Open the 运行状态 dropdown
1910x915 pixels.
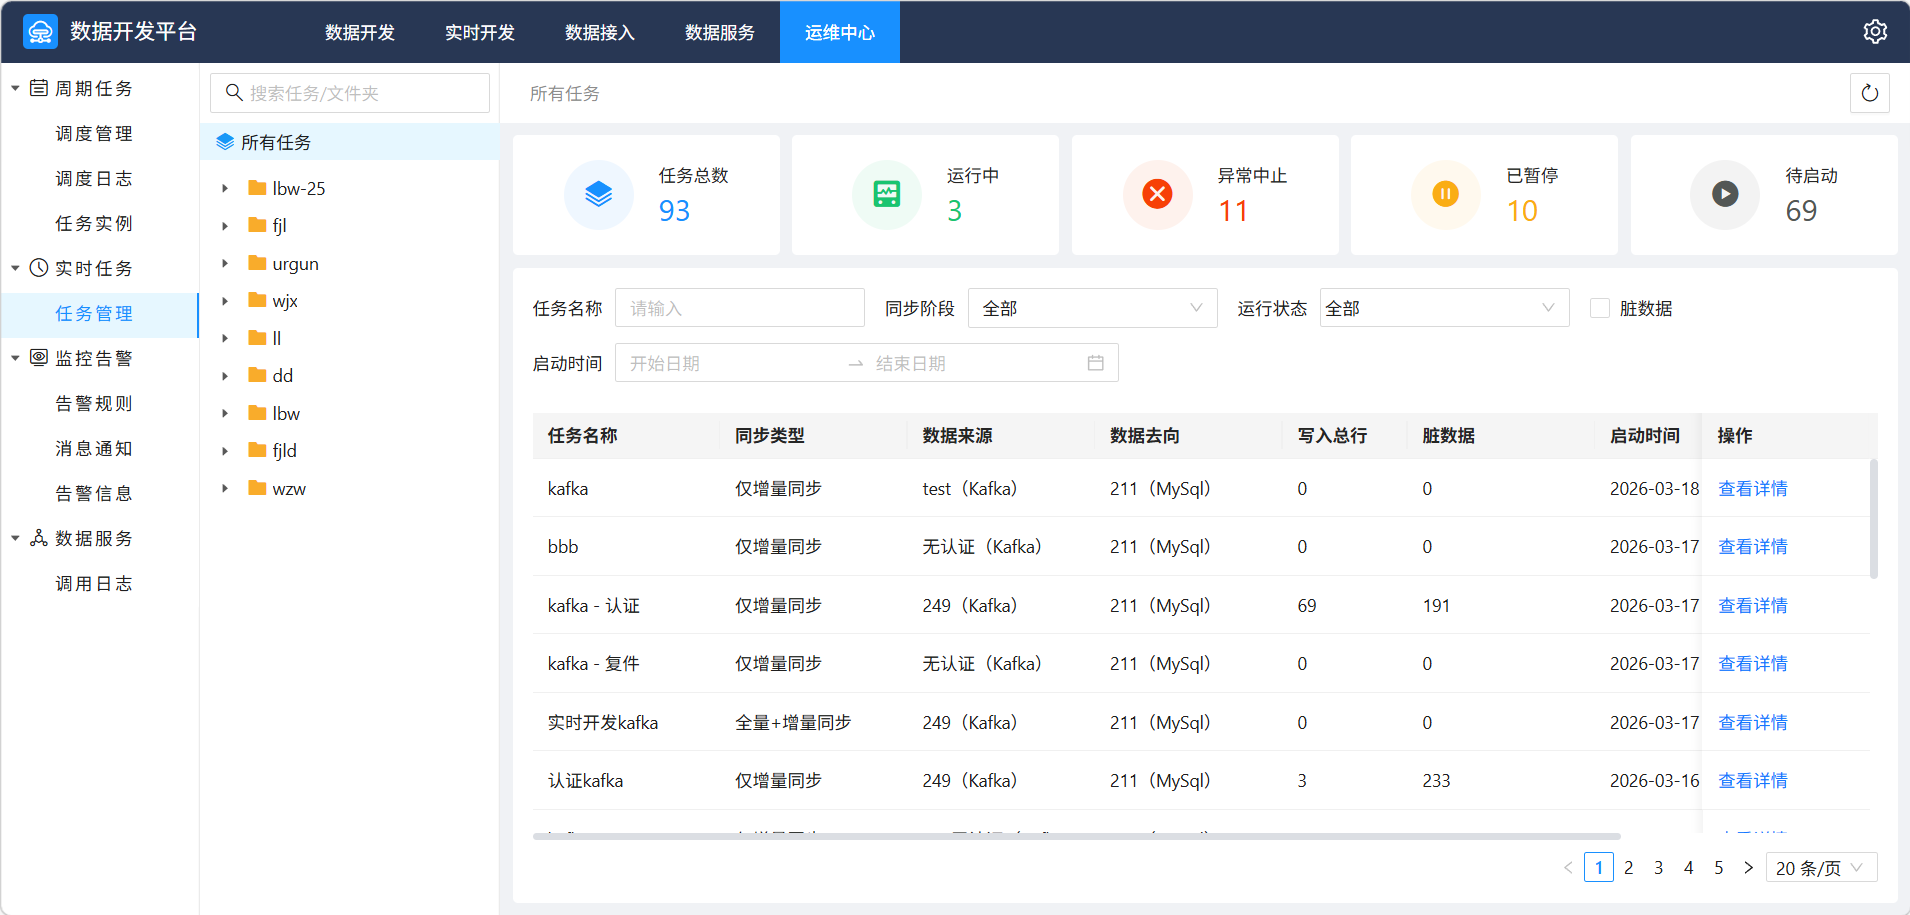click(1443, 308)
